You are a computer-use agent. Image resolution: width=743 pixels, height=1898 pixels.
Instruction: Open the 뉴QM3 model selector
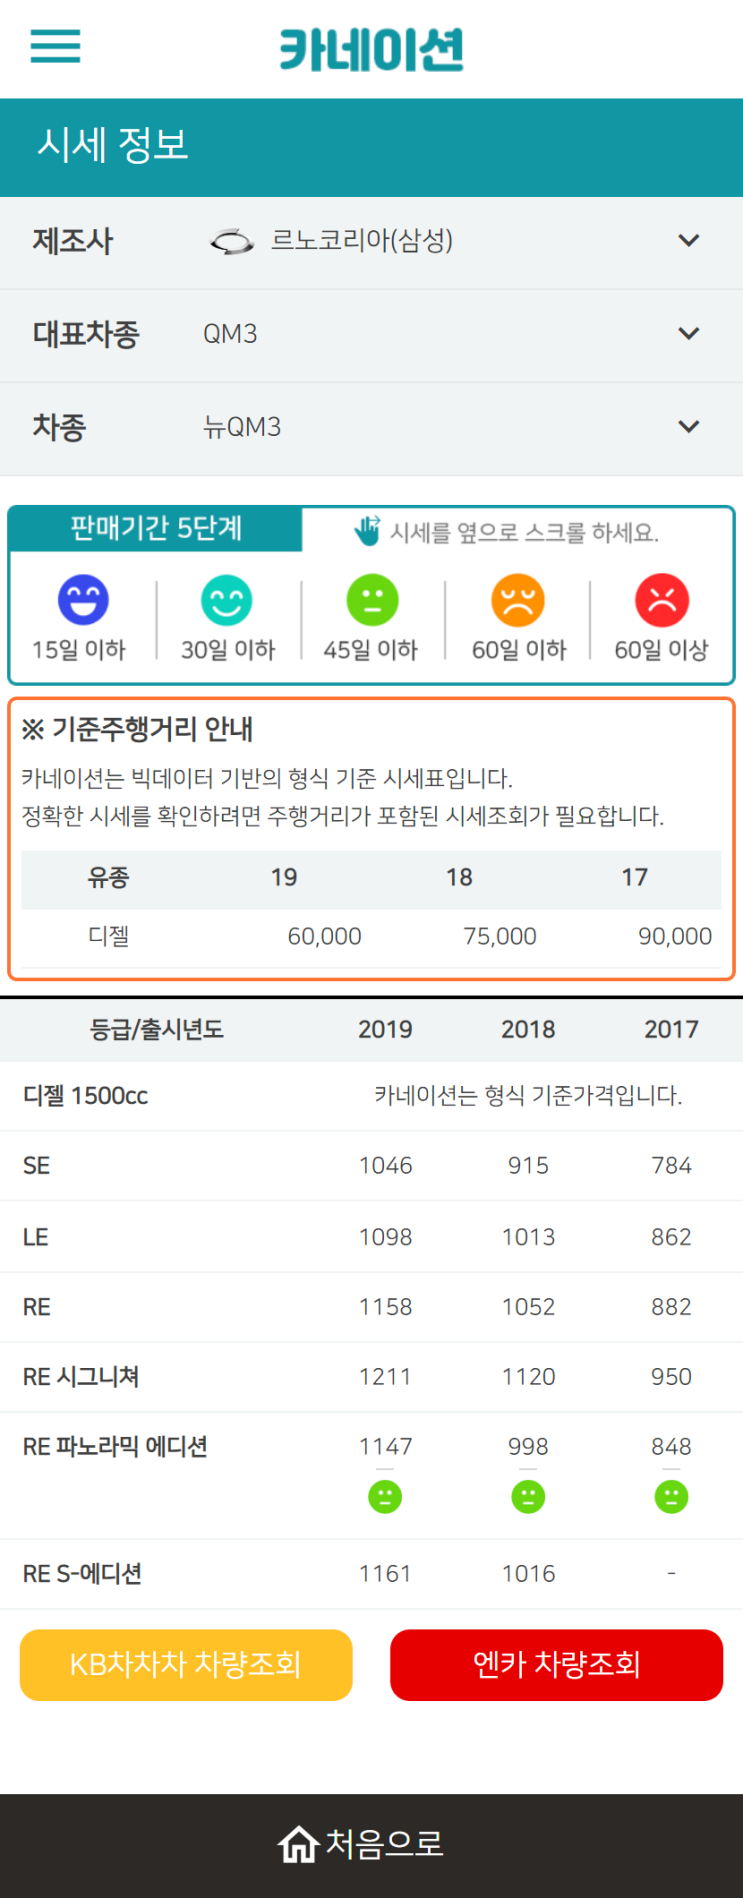click(x=371, y=428)
